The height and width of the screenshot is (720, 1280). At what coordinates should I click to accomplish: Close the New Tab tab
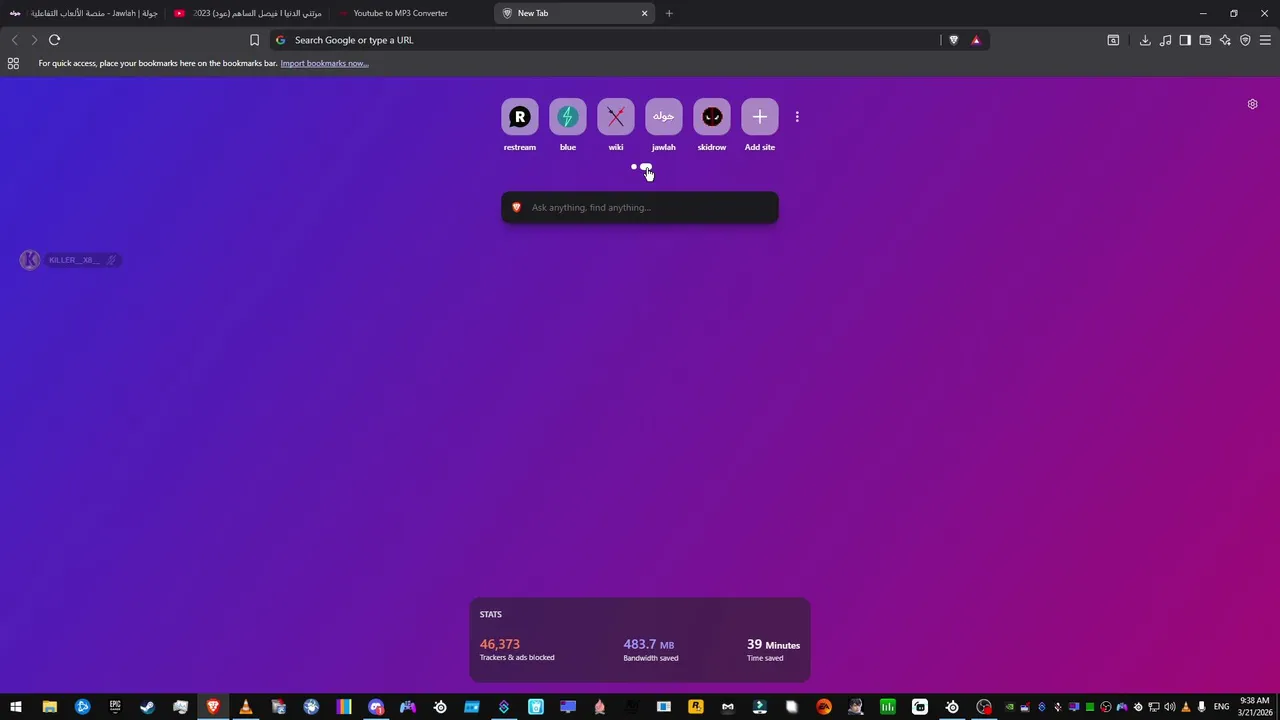pos(644,13)
